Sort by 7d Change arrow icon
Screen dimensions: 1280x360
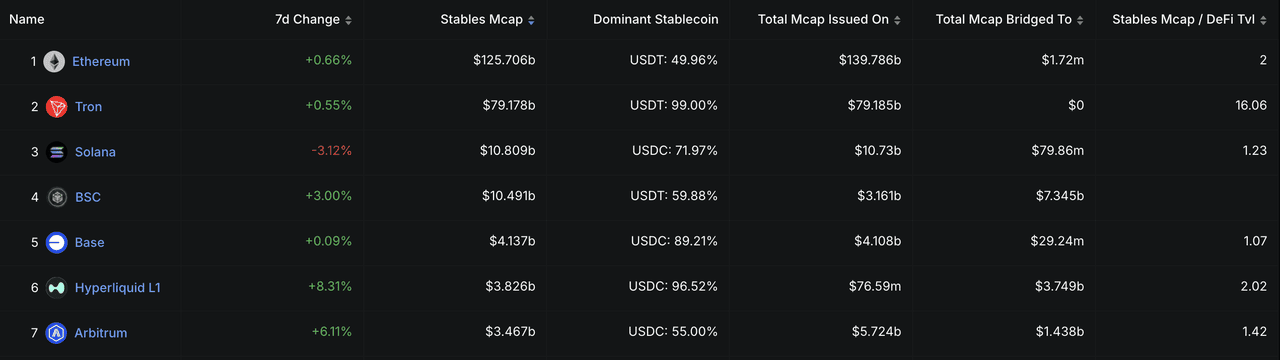pos(348,20)
